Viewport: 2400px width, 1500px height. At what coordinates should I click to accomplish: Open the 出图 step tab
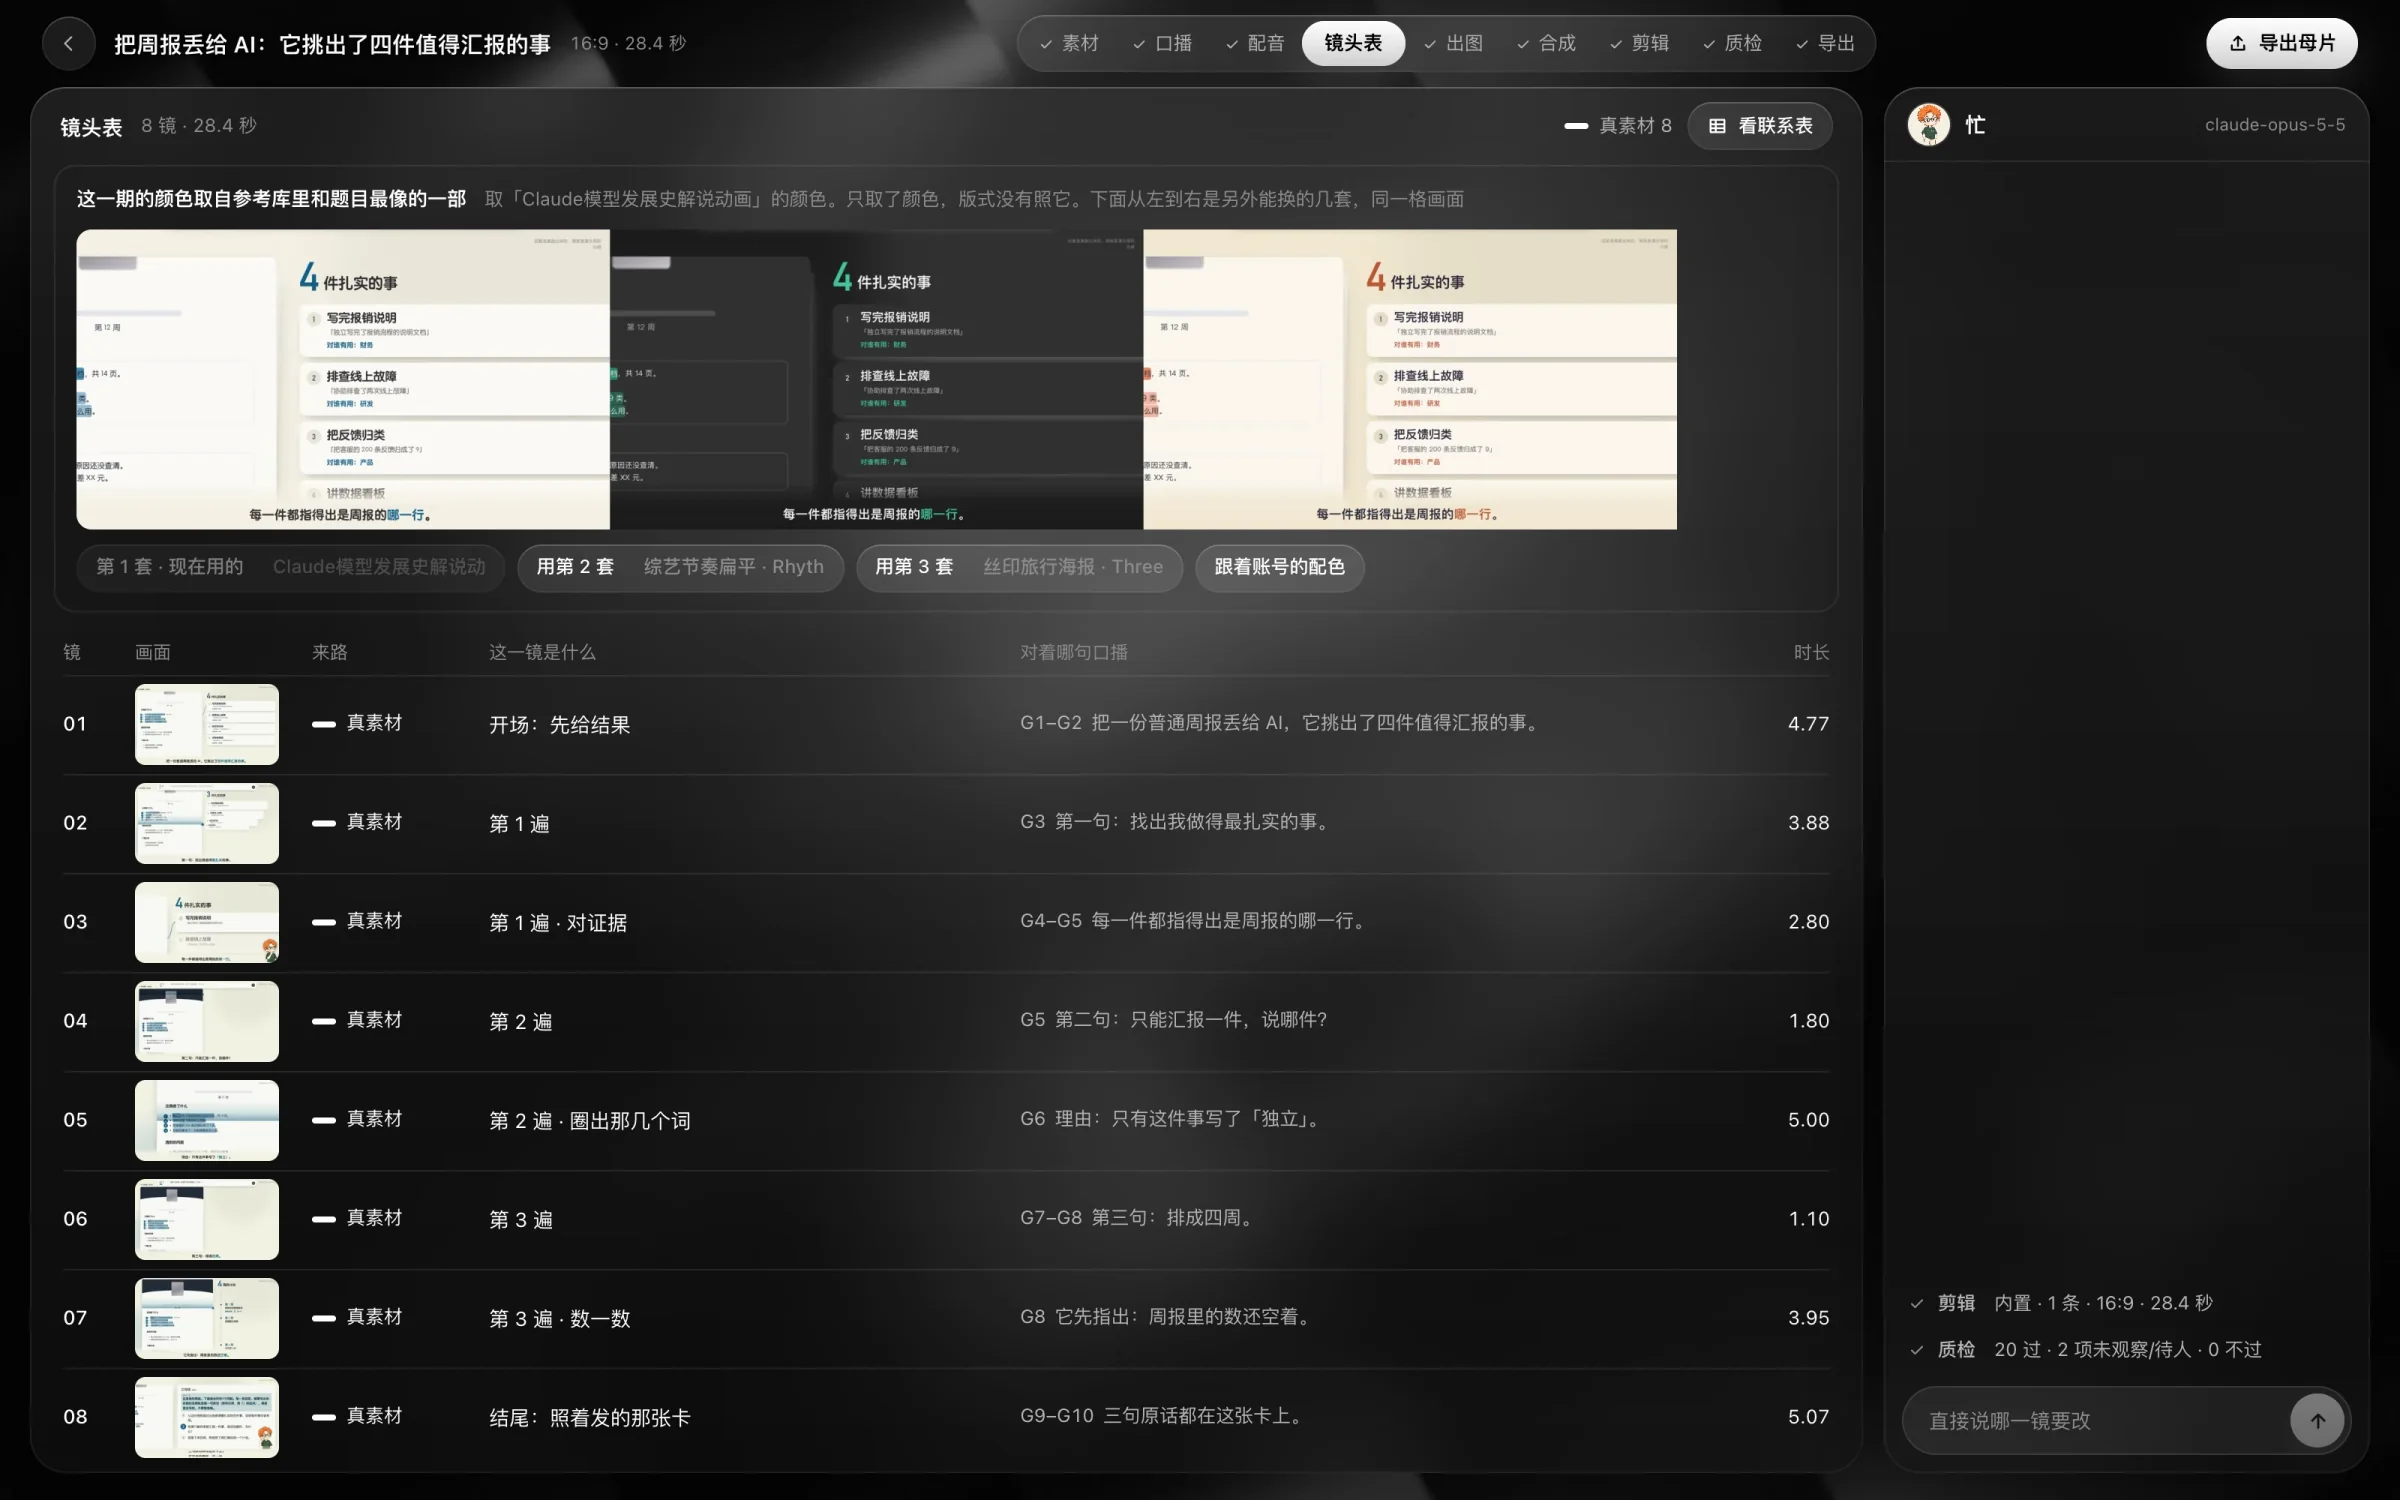1454,43
